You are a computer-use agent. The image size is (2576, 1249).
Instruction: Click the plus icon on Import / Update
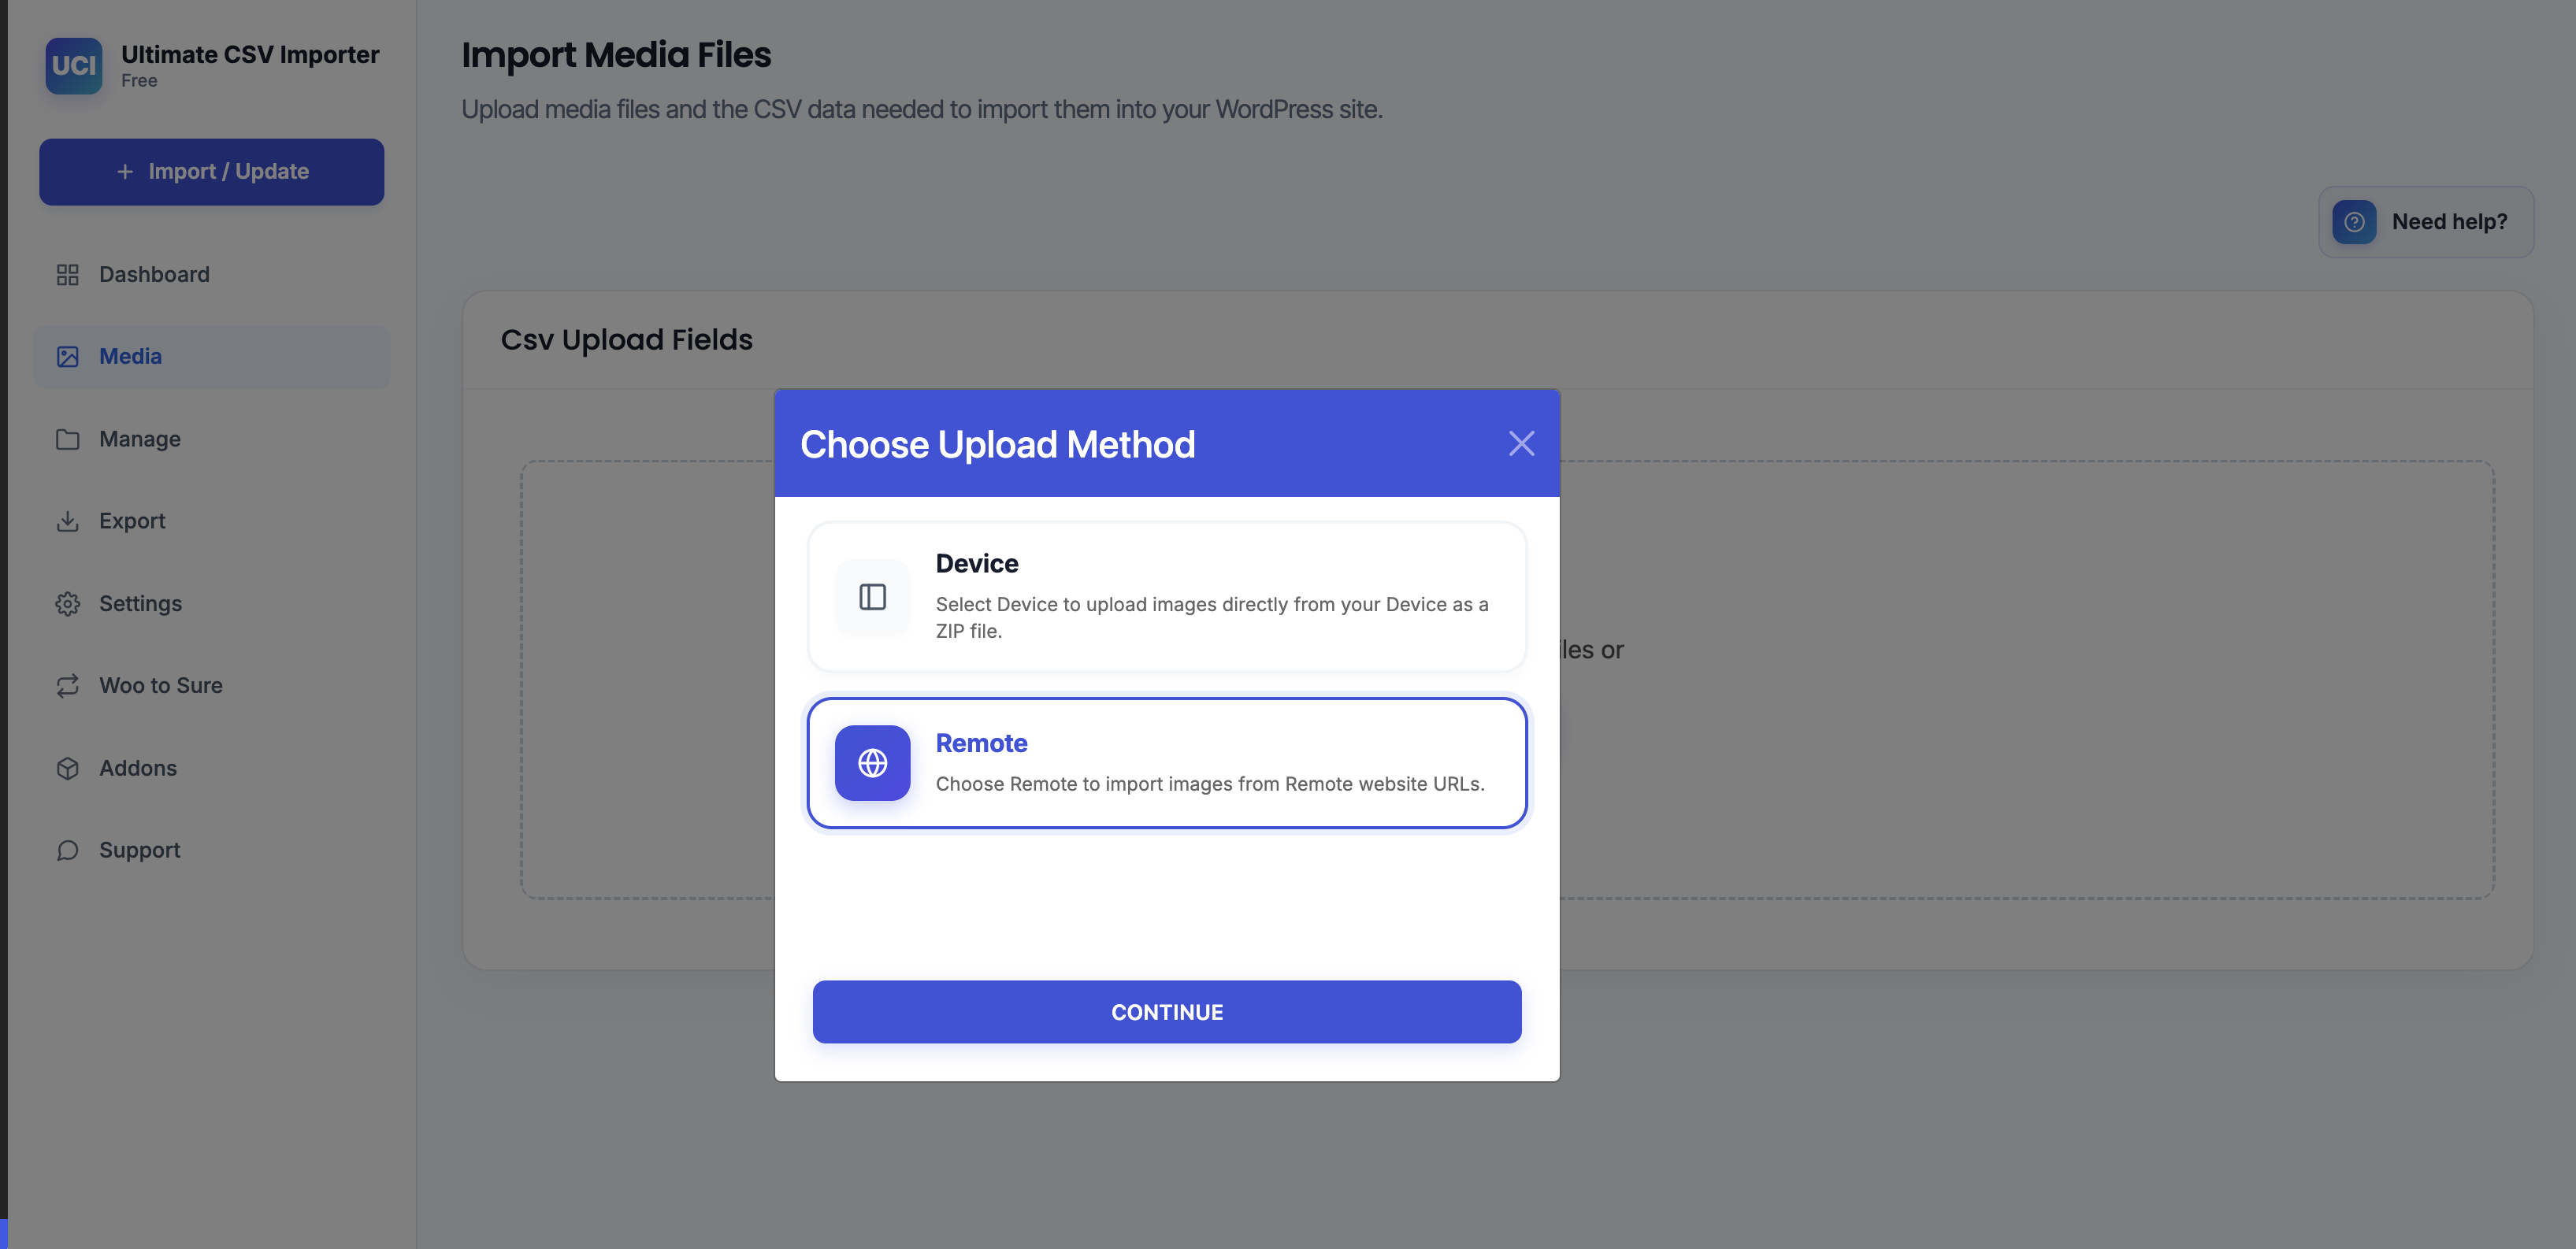(125, 172)
